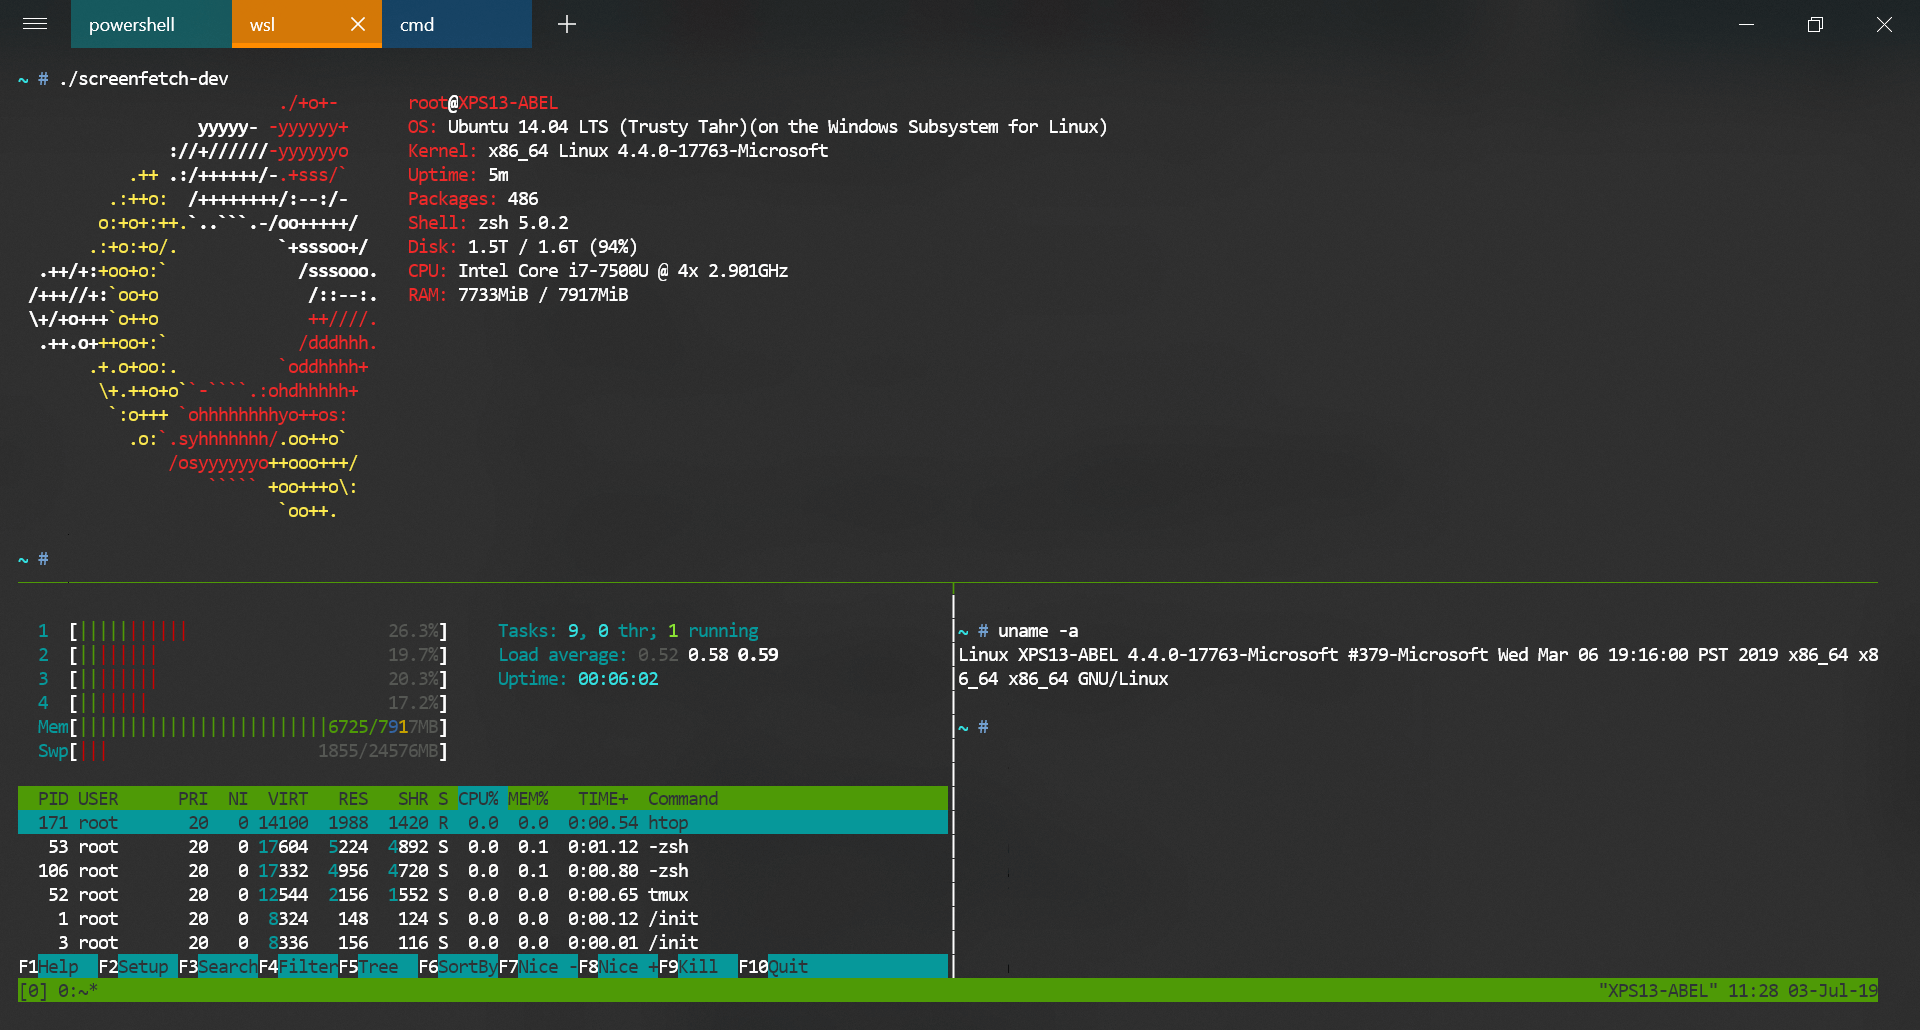
Task: Sort by PRI column header
Action: [x=193, y=799]
